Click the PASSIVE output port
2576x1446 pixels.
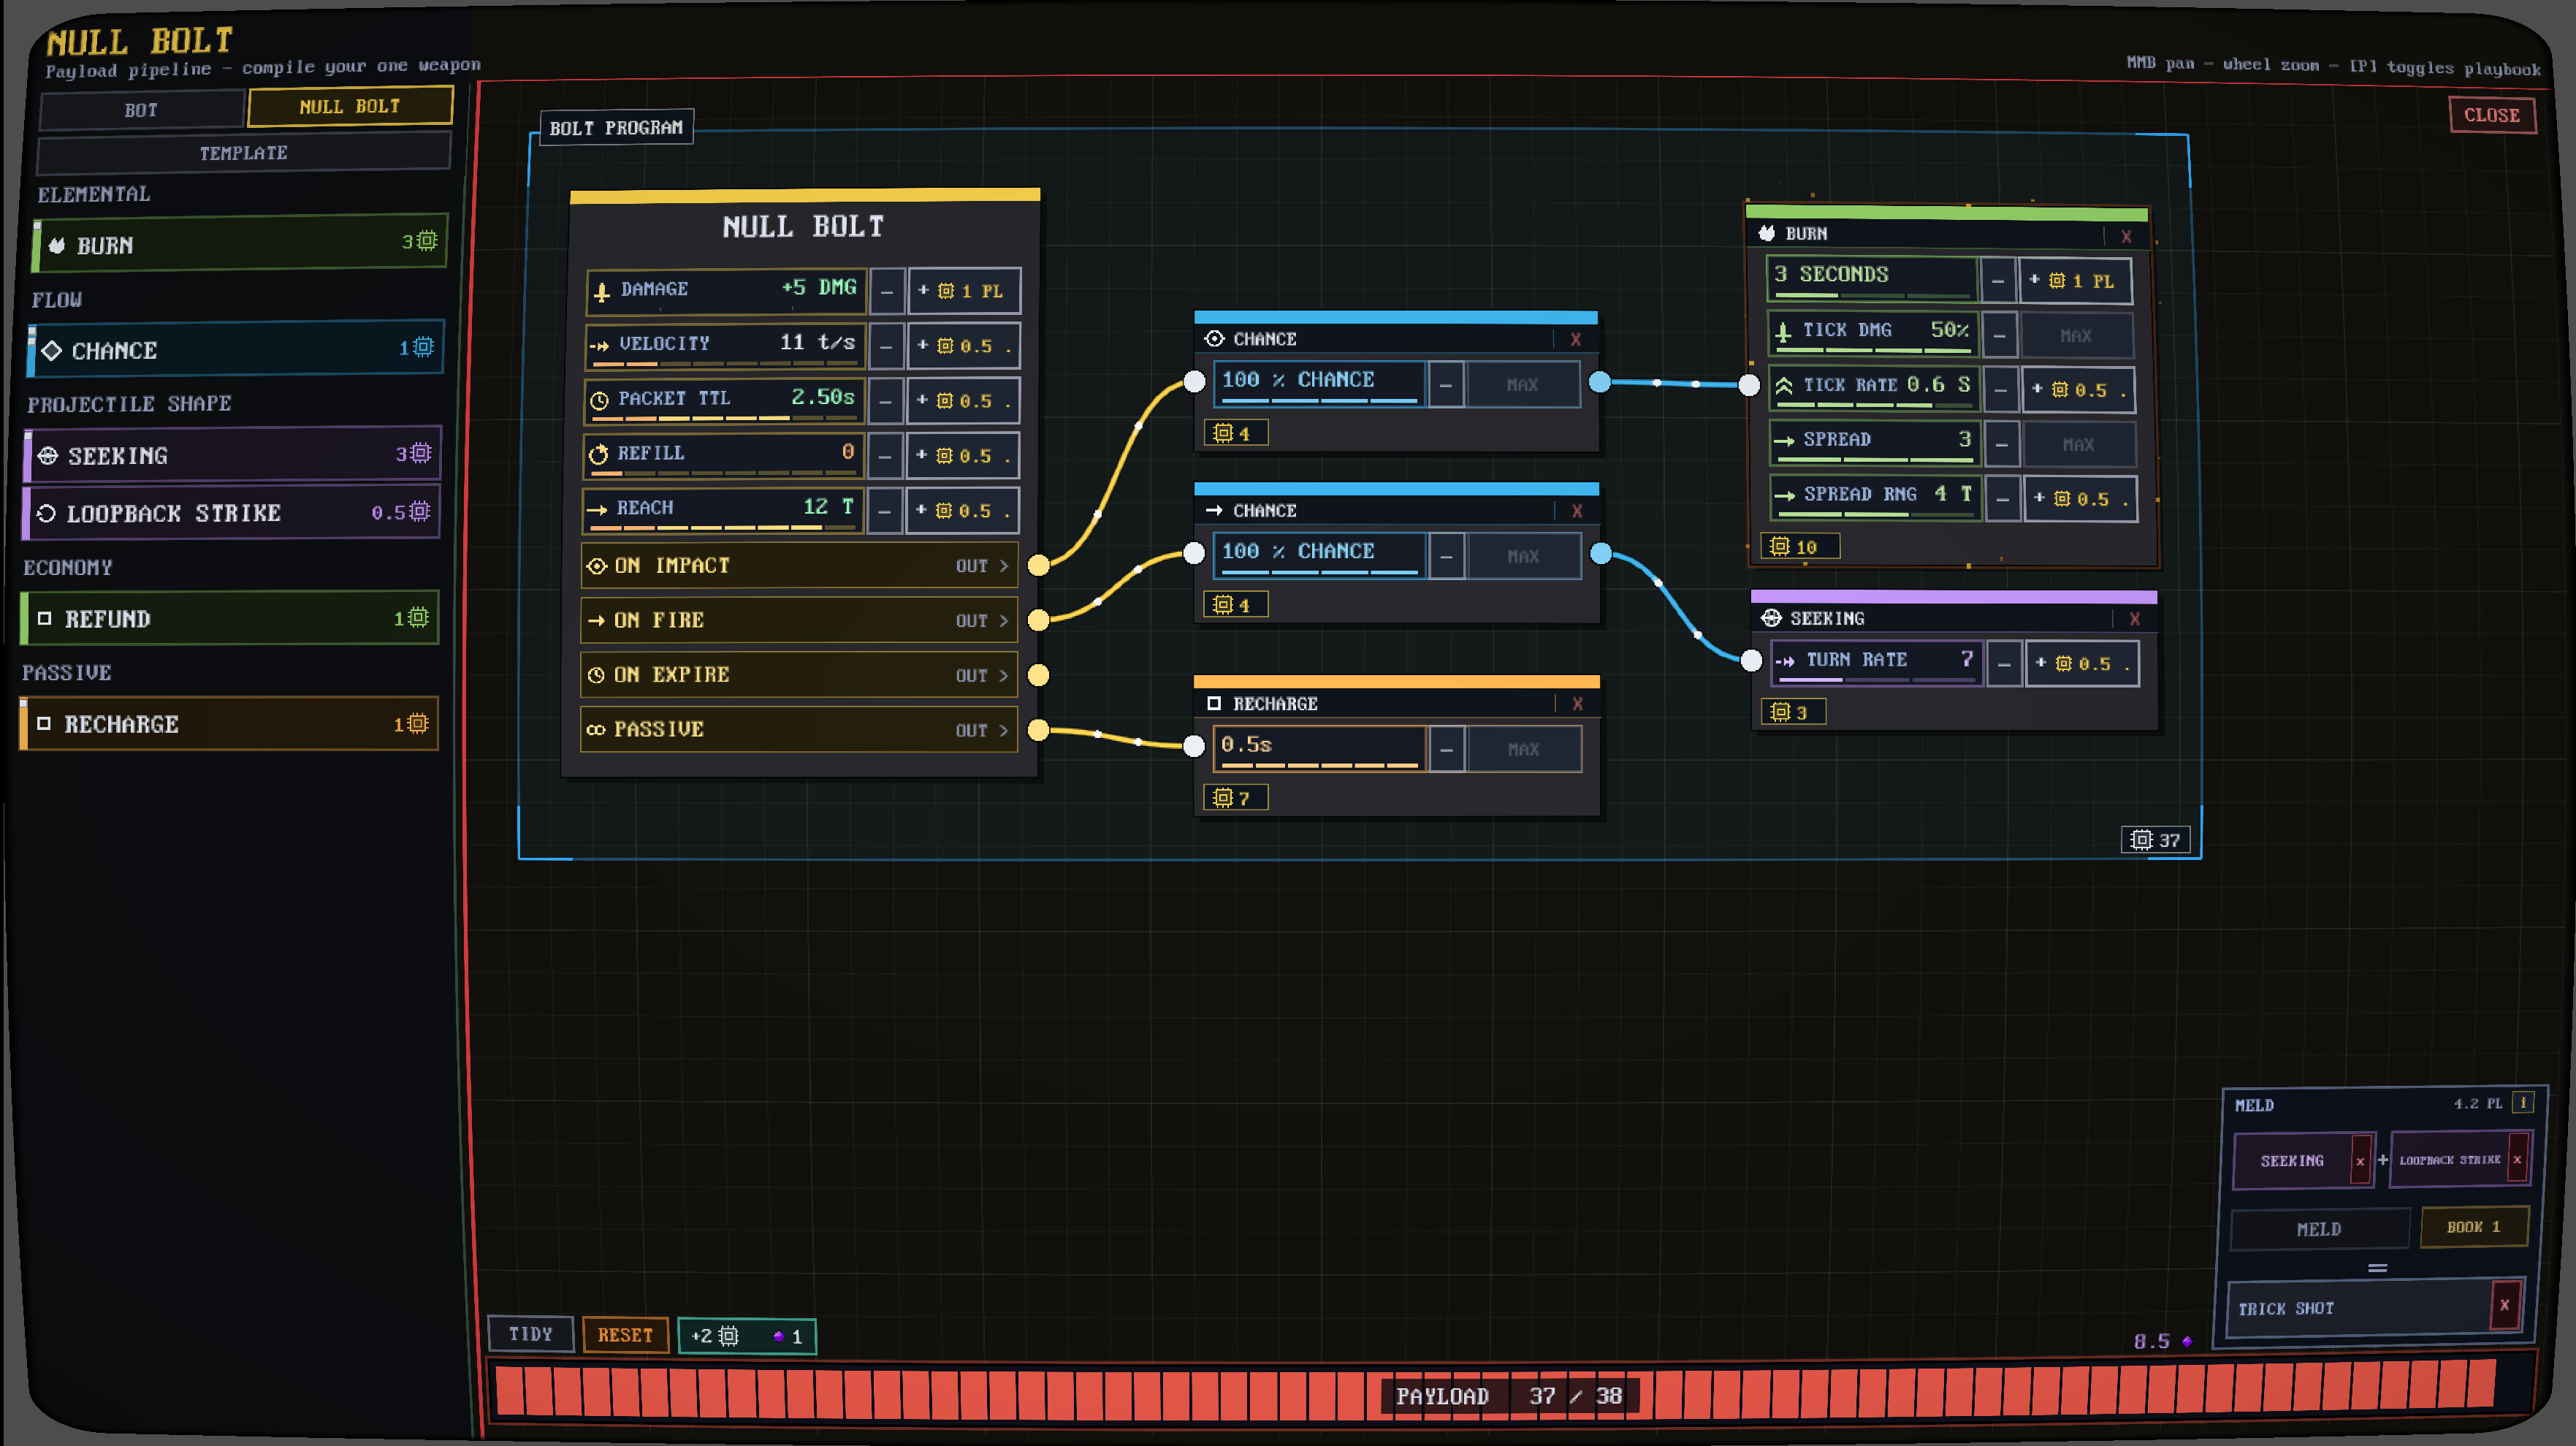tap(1039, 730)
